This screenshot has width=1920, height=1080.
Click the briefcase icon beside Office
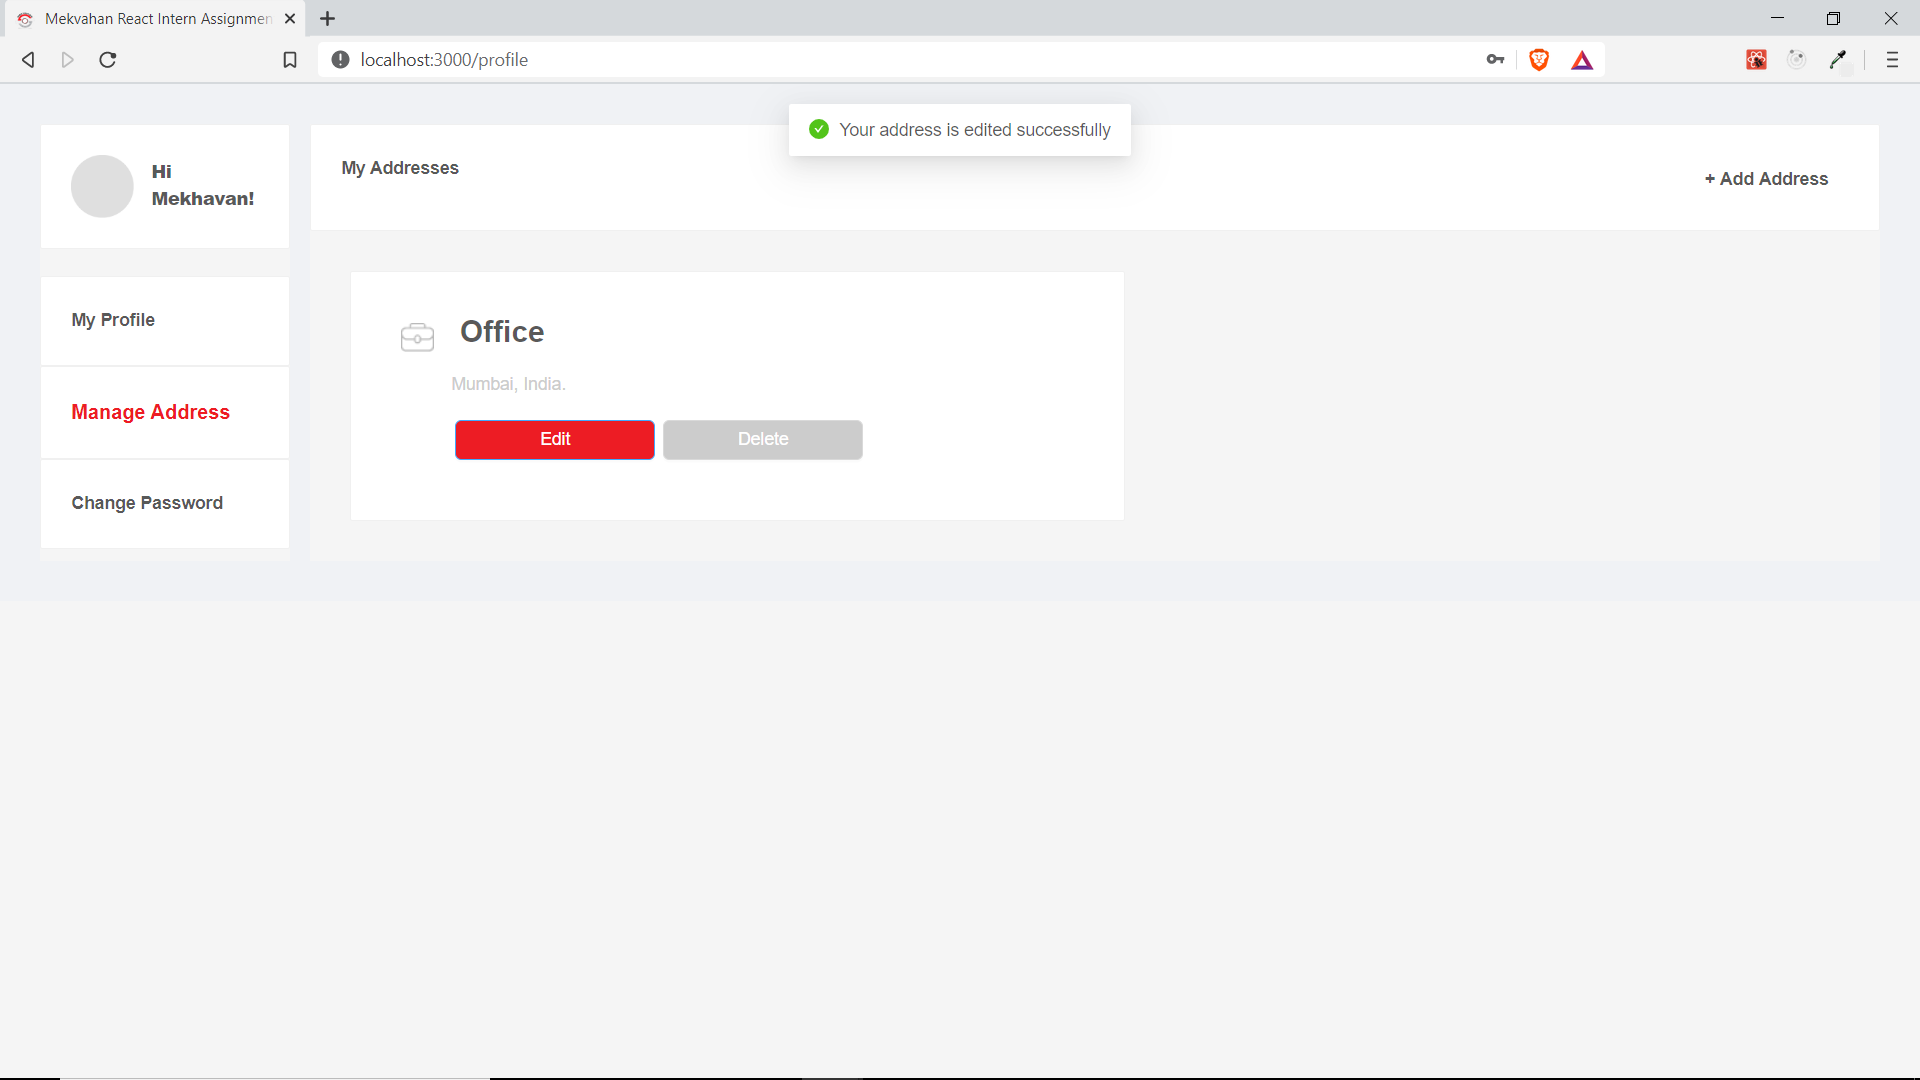(x=417, y=337)
